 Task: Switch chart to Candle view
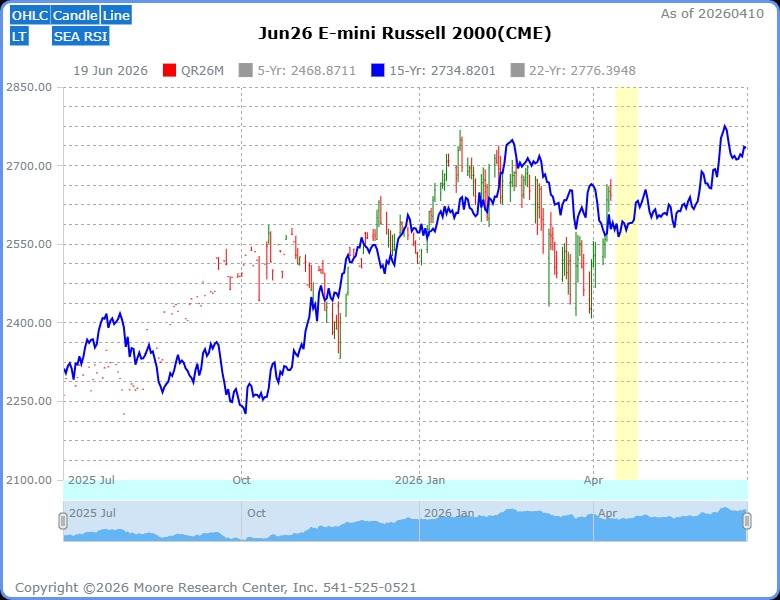pyautogui.click(x=75, y=15)
